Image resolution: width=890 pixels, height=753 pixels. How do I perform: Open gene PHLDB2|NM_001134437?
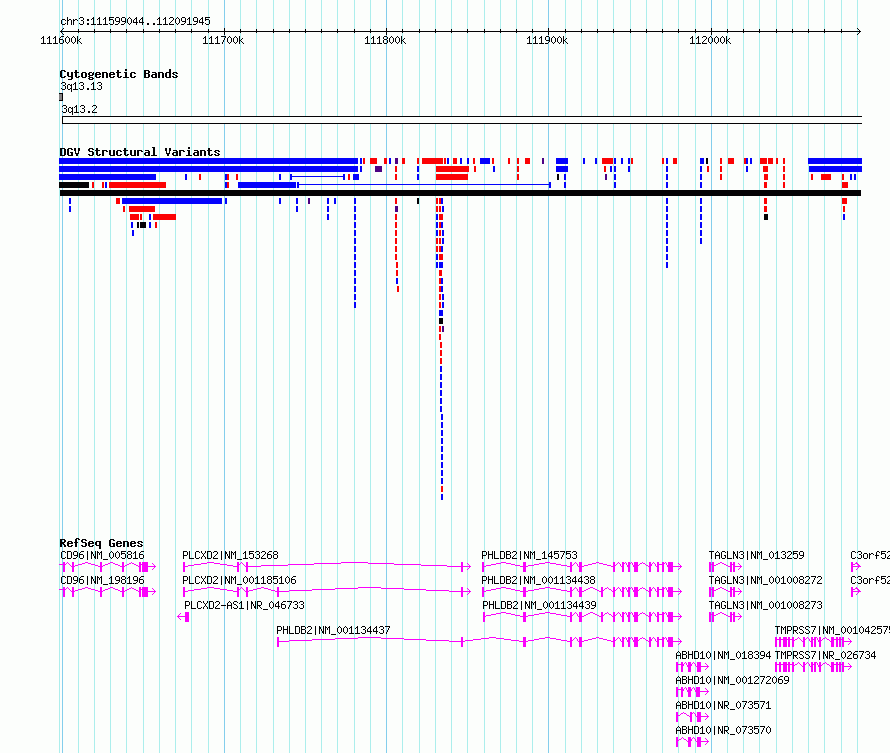pos(333,630)
